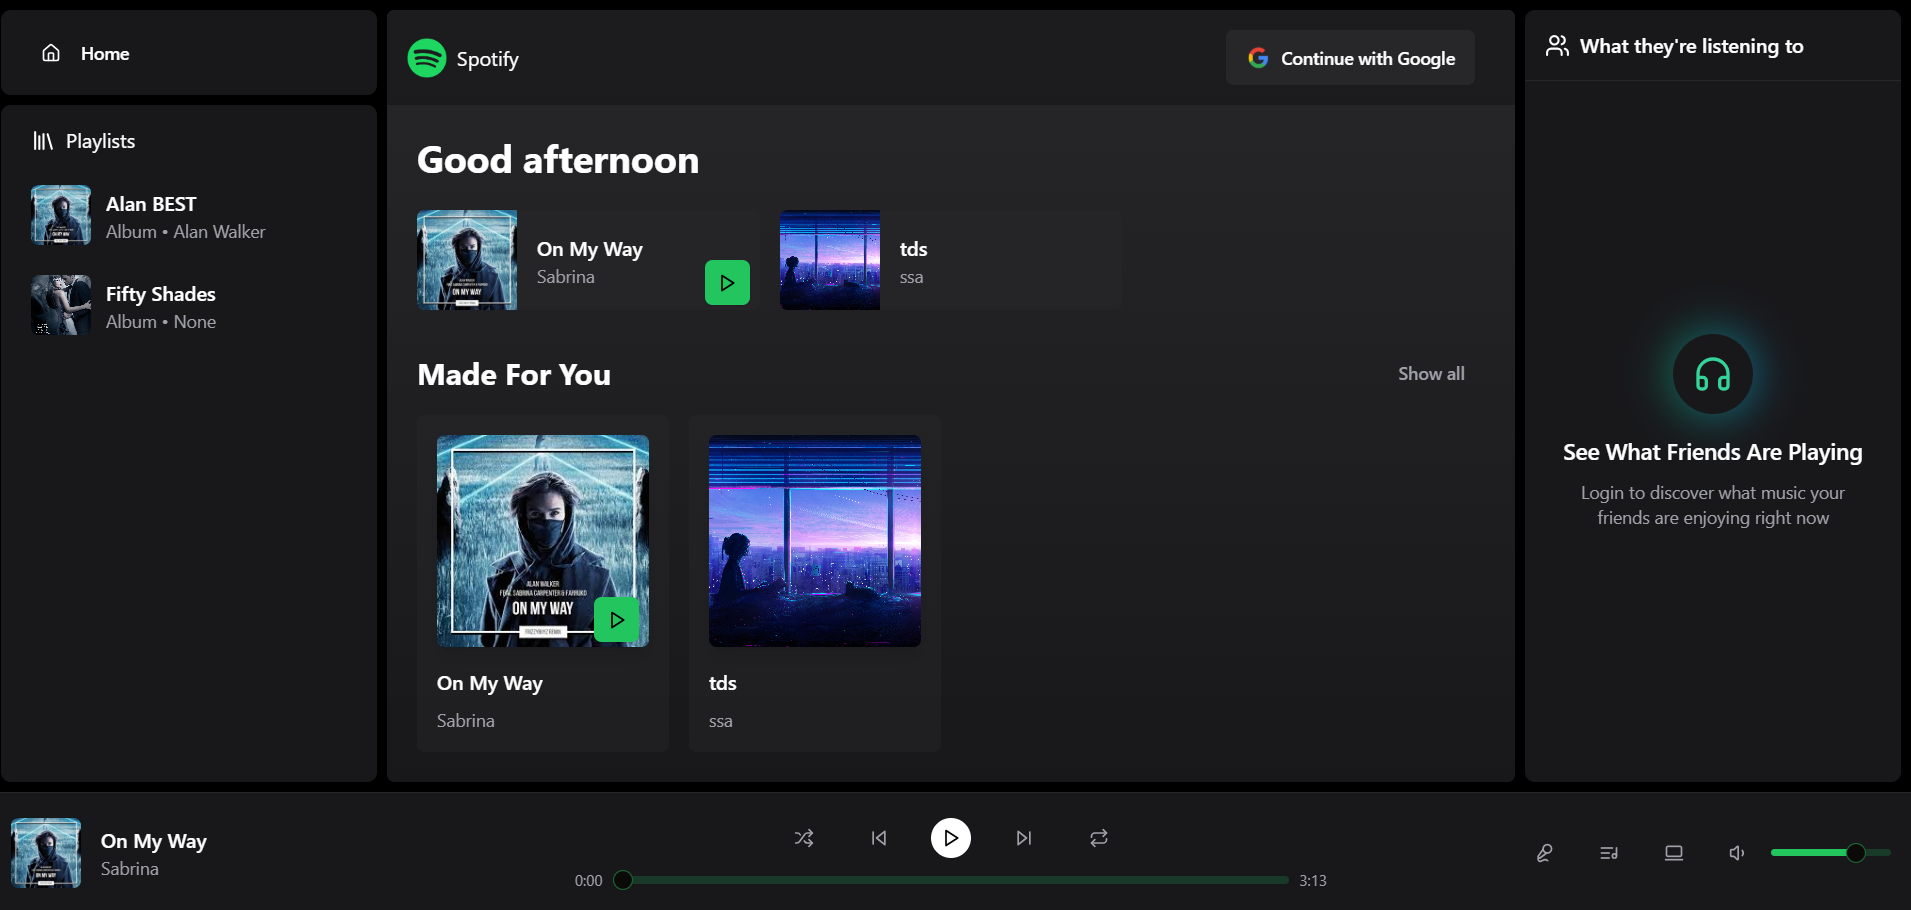Click Spotify wordmark text
This screenshot has height=910, width=1911.
488,59
